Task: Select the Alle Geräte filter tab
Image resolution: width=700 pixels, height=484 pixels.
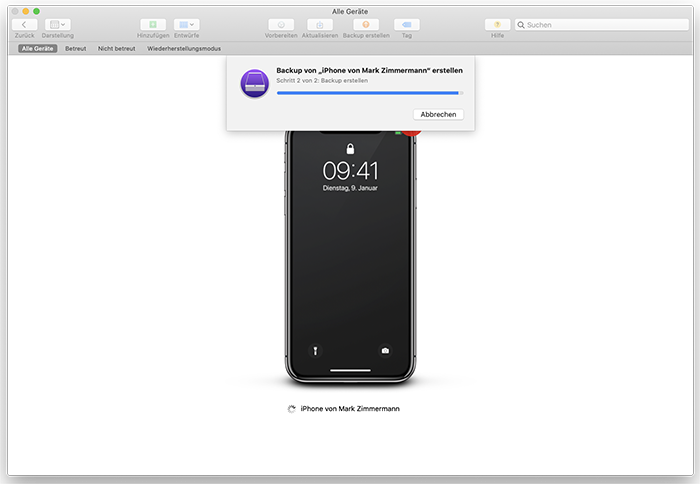Action: click(x=37, y=48)
